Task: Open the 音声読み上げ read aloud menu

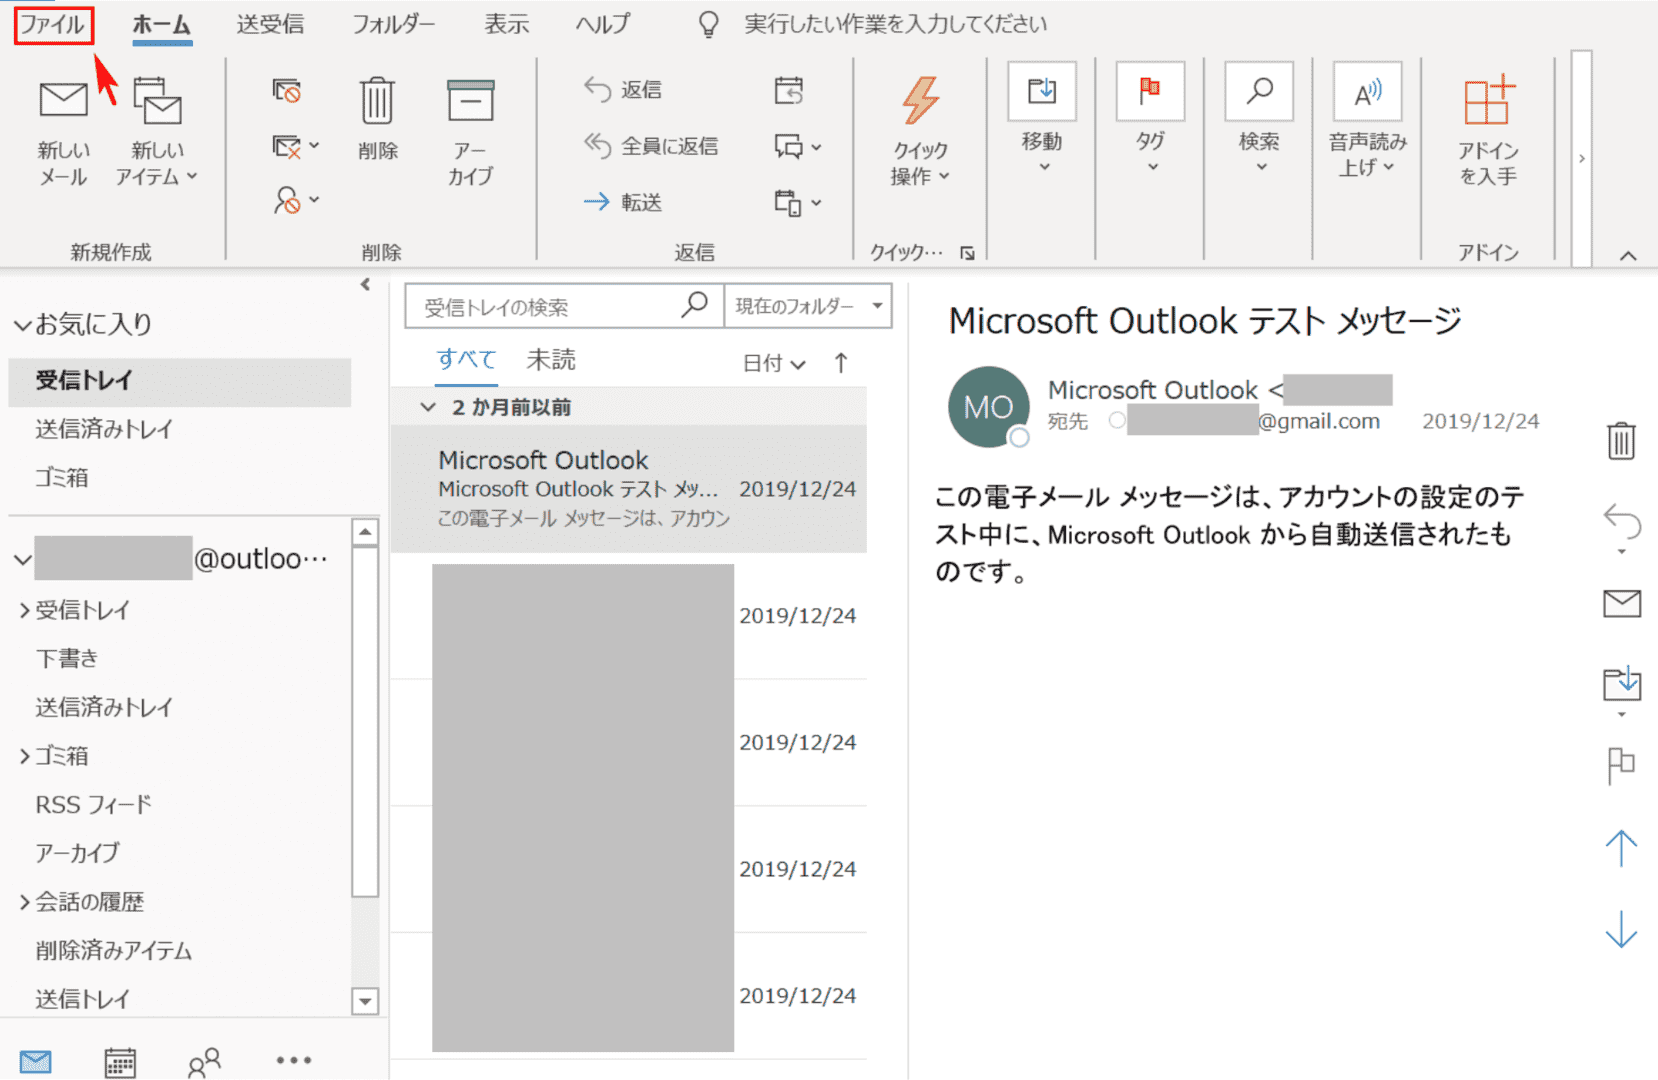Action: [1367, 122]
